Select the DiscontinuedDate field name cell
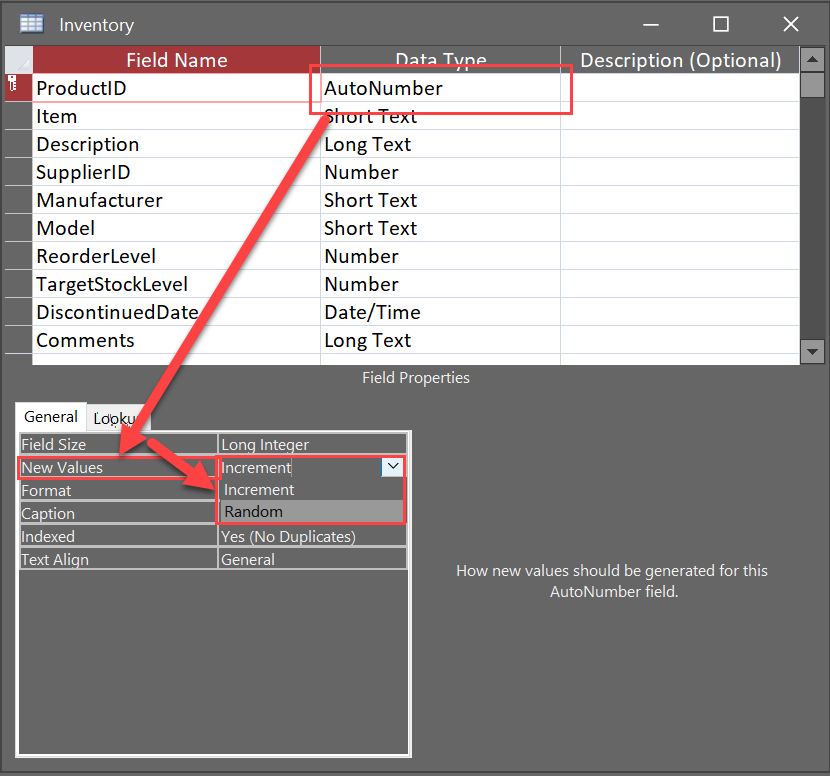830x776 pixels. pos(176,312)
